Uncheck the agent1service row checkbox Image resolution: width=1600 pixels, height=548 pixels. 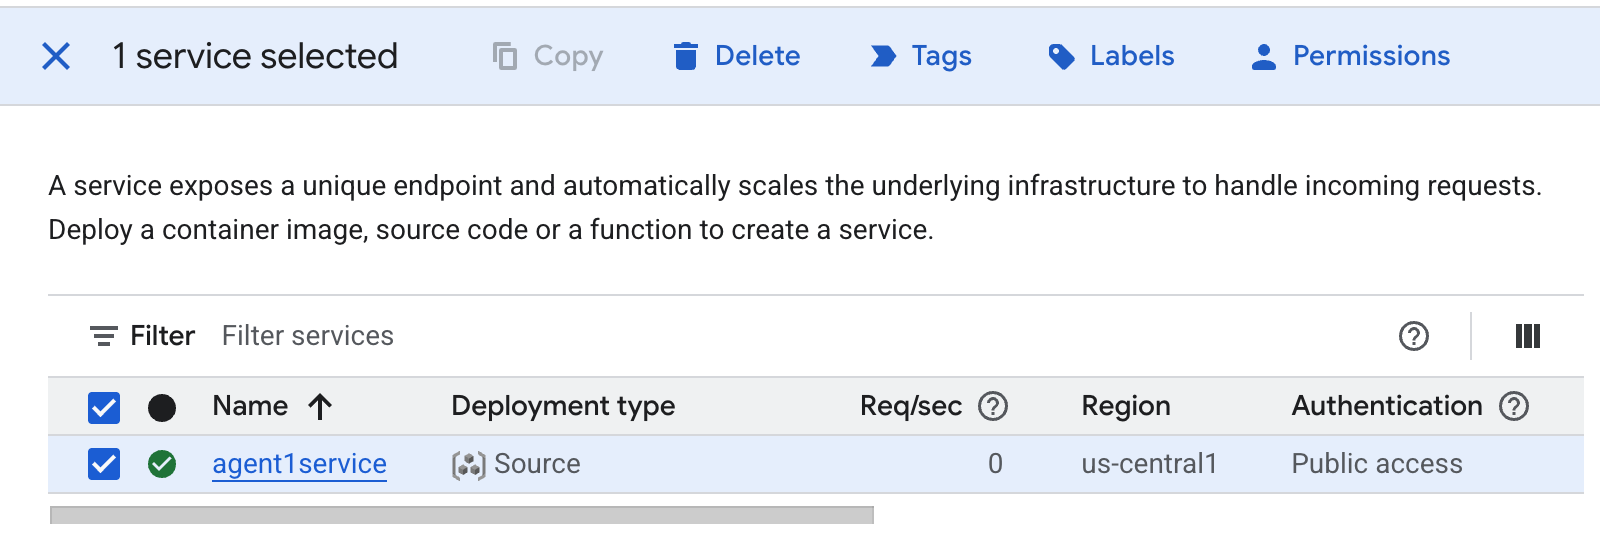click(104, 464)
